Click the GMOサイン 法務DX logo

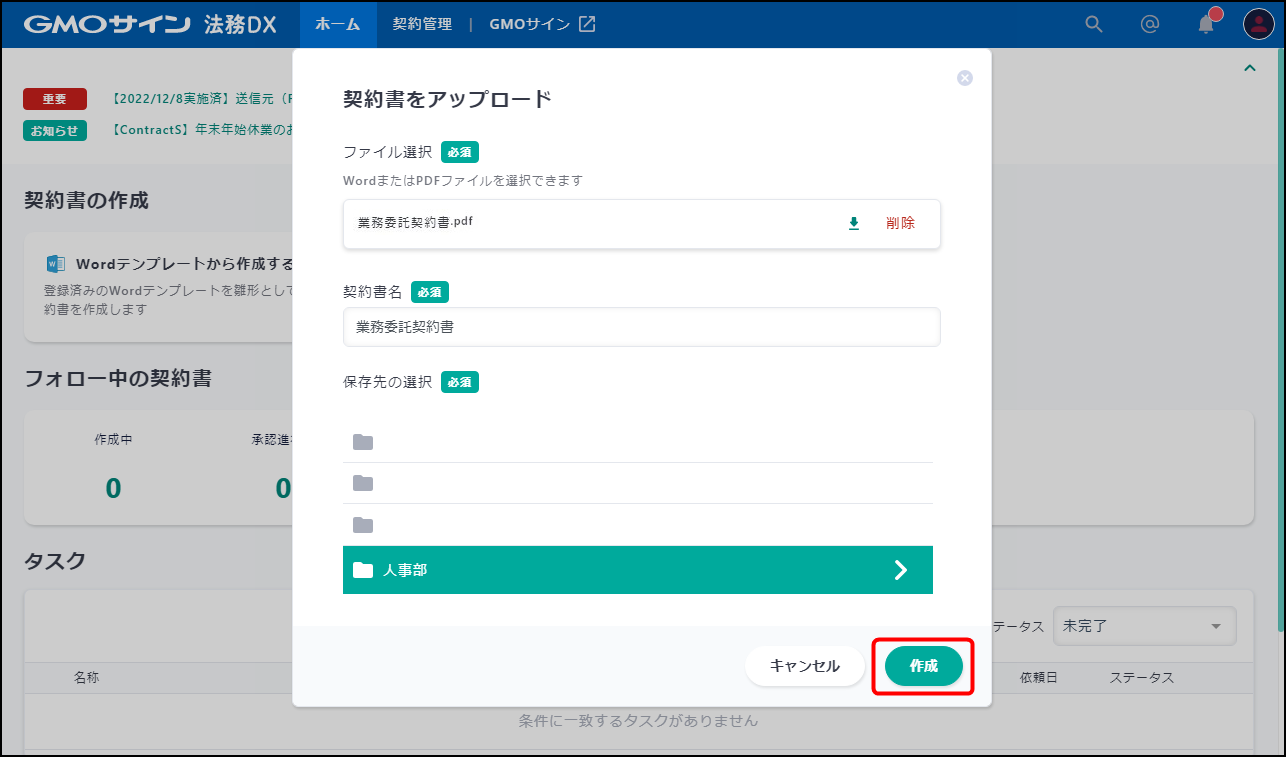[x=150, y=24]
